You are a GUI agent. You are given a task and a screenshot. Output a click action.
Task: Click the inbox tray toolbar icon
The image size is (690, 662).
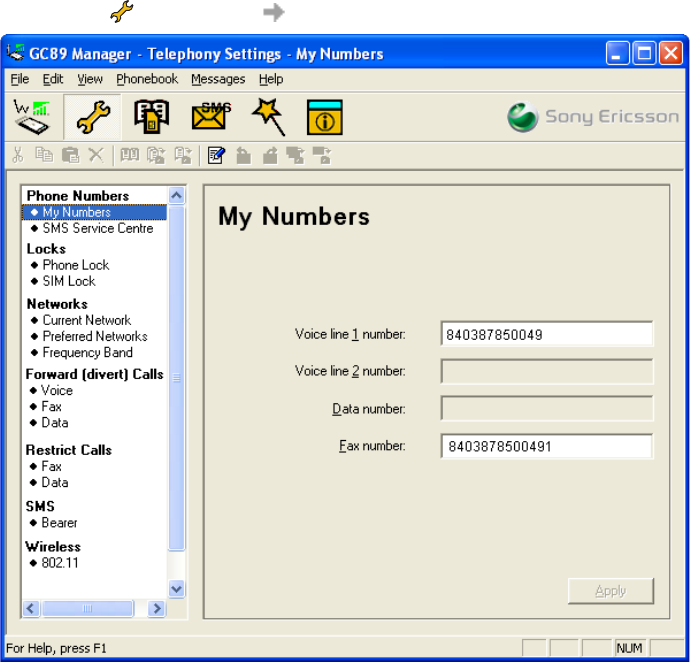[x=243, y=155]
